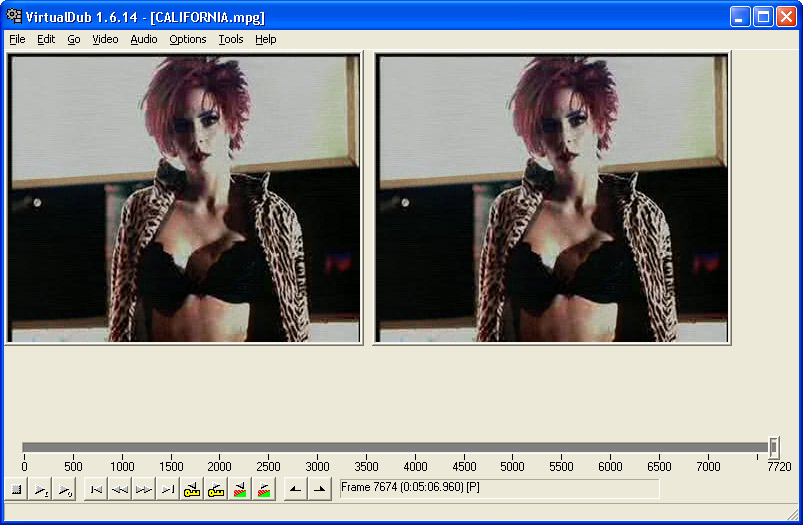
Task: Open the File menu
Action: pyautogui.click(x=17, y=39)
